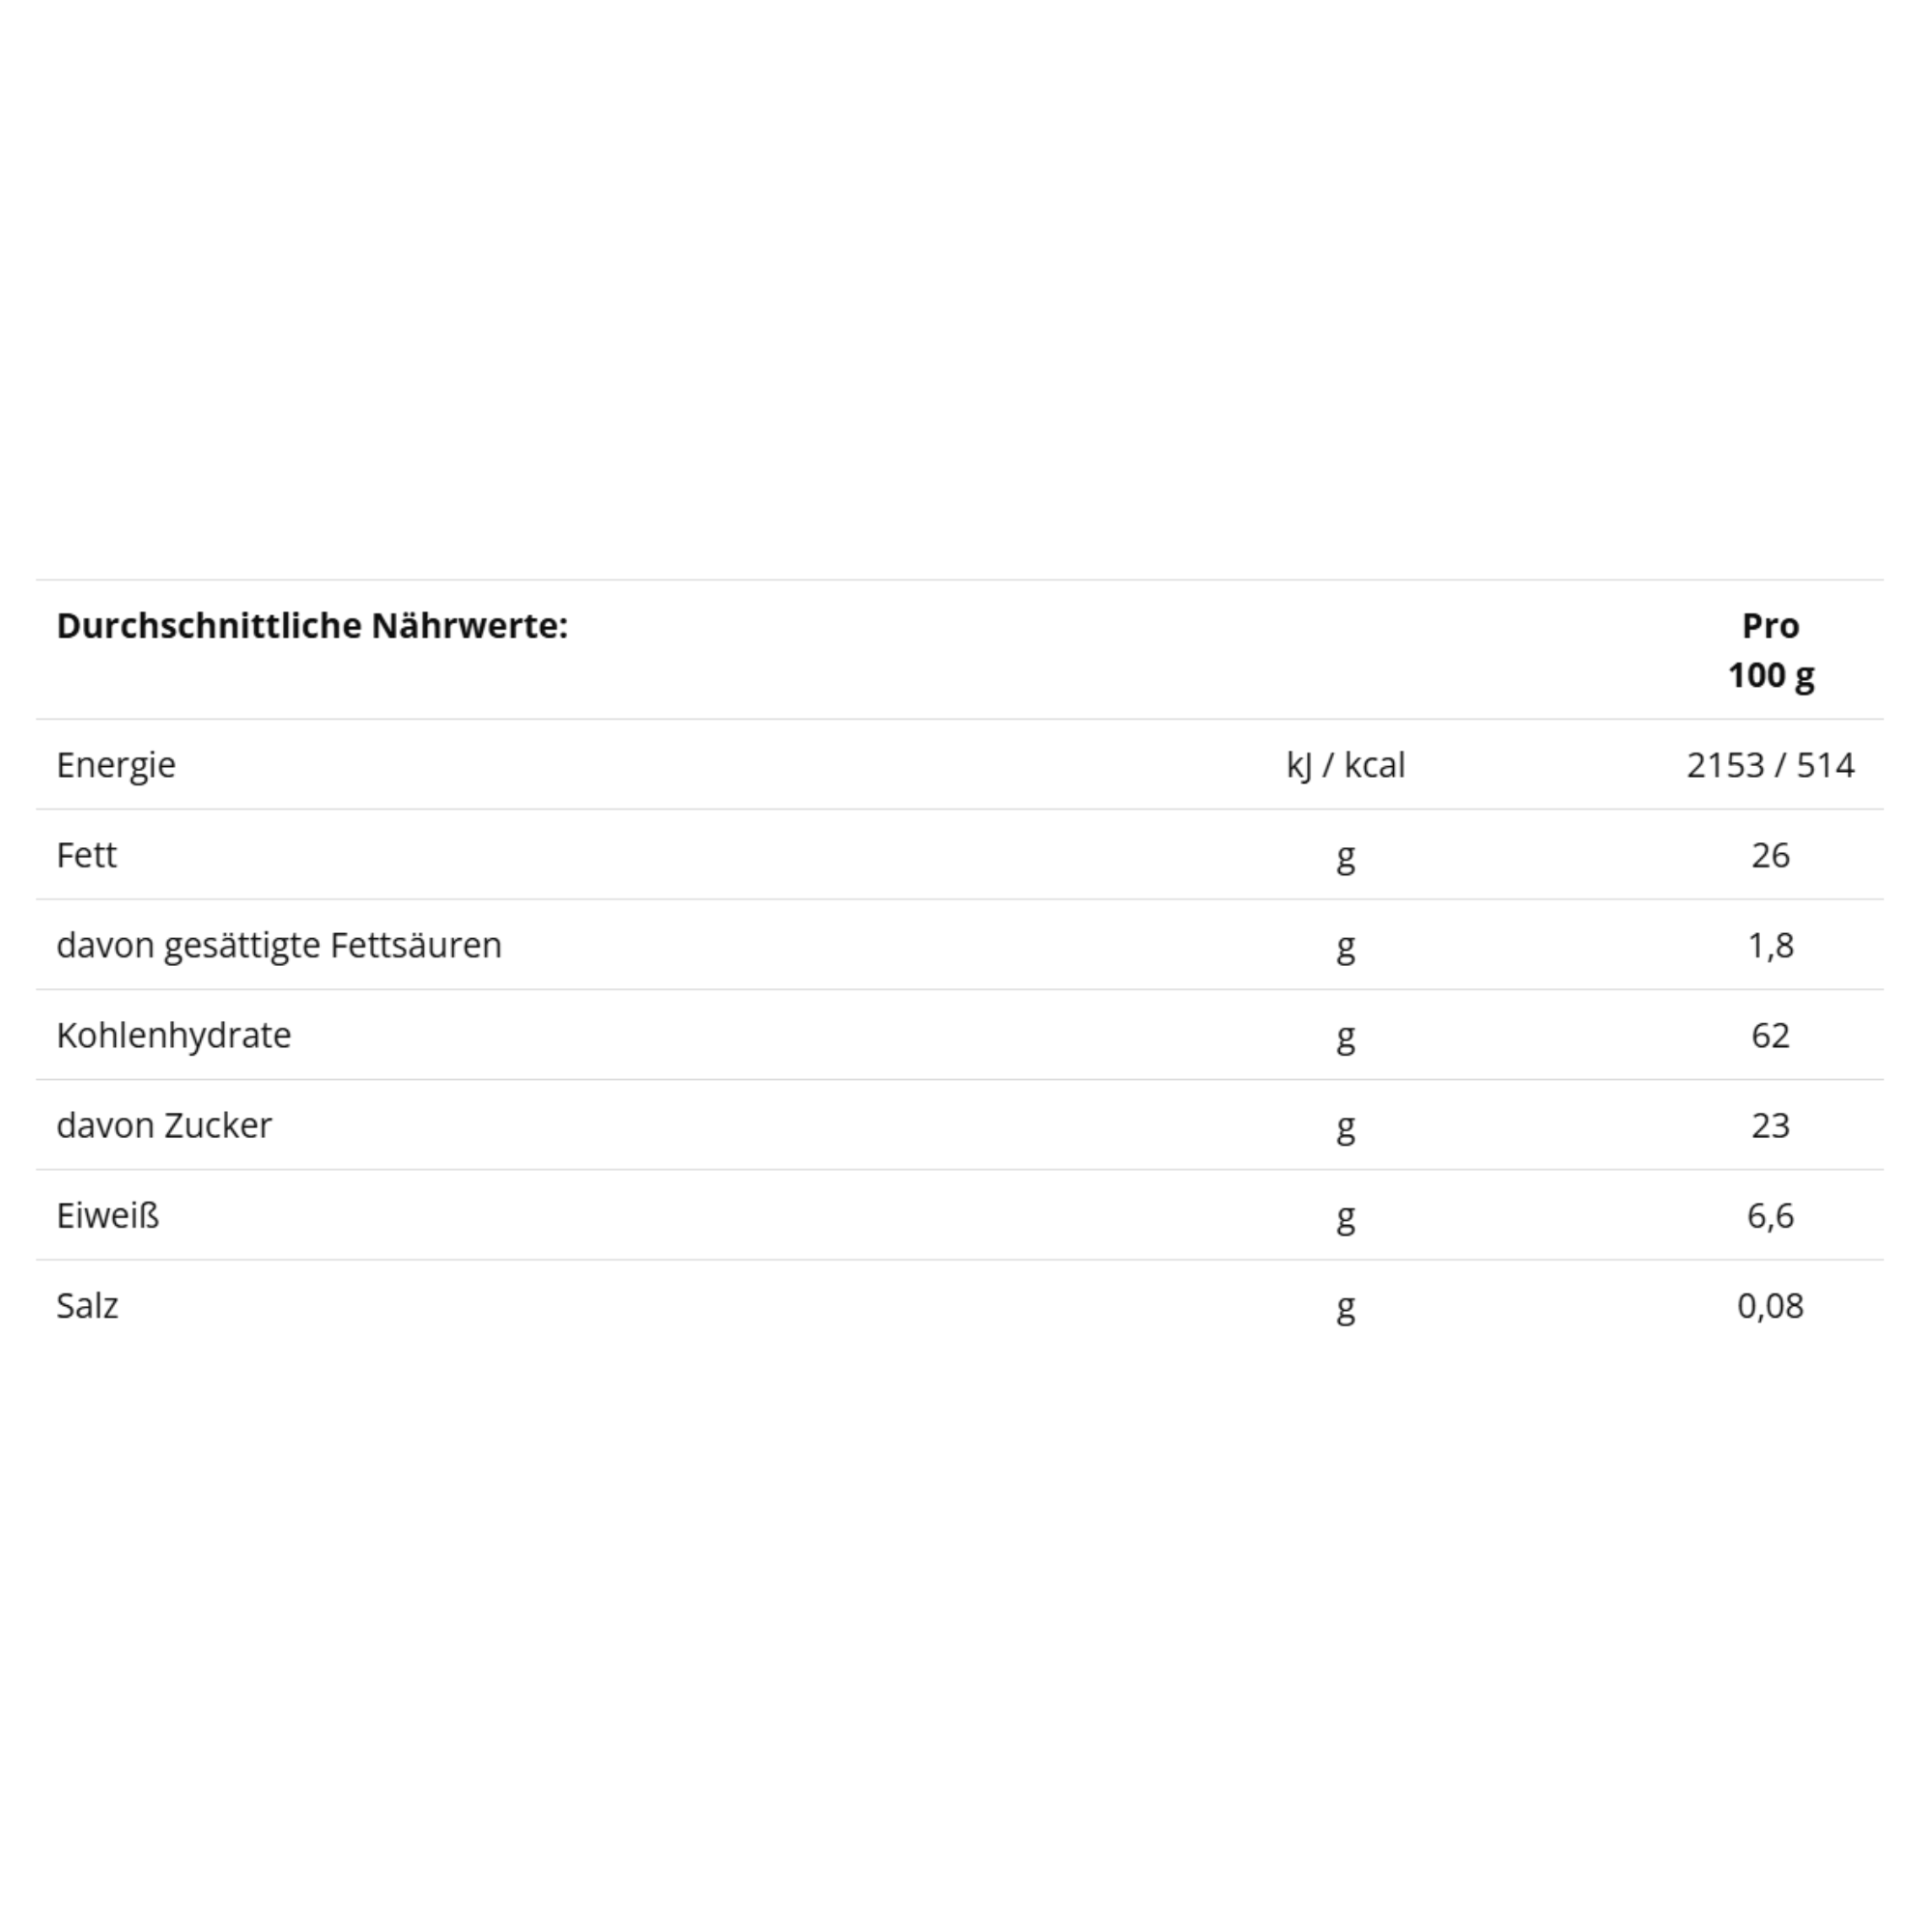Select the kJ / kcal unit cell
This screenshot has height=1932, width=1932.
click(1345, 766)
